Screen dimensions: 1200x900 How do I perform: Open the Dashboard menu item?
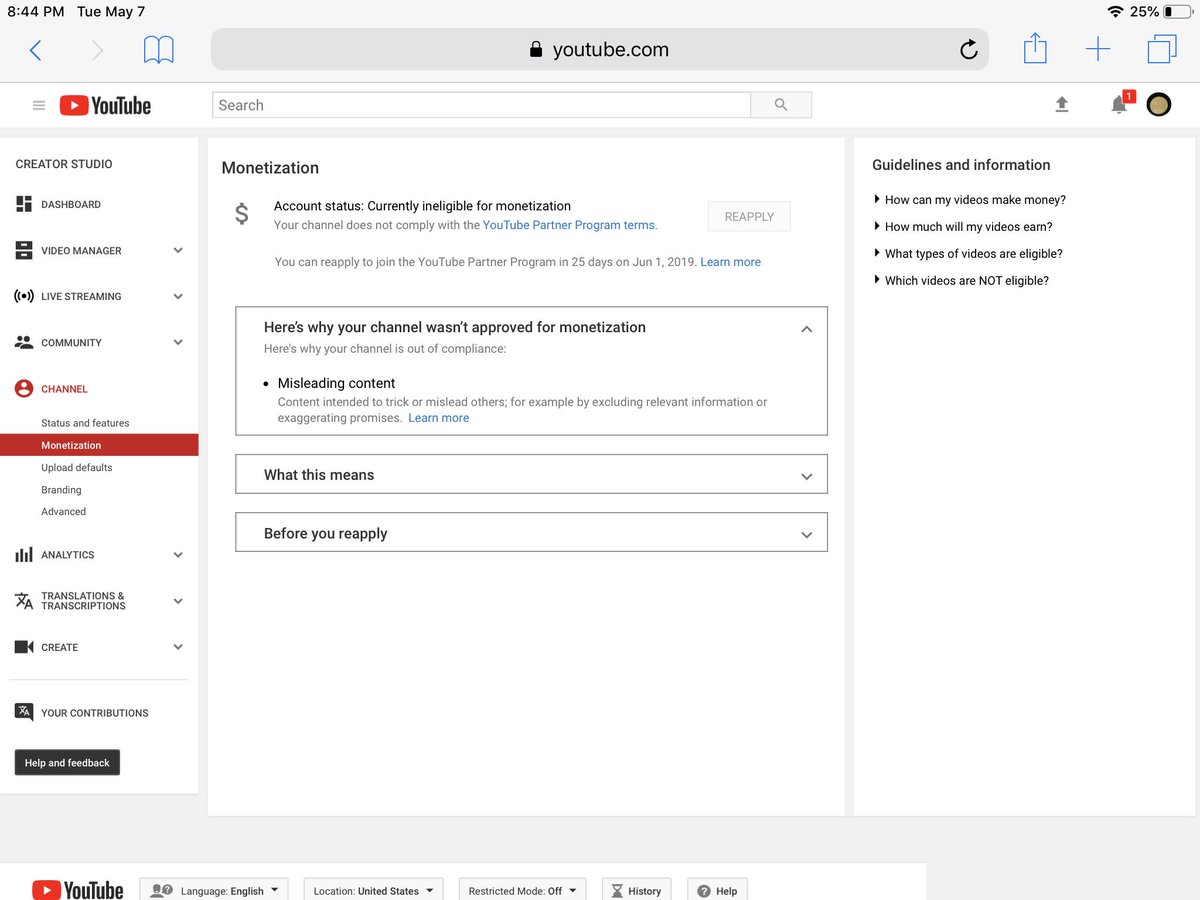coord(71,204)
